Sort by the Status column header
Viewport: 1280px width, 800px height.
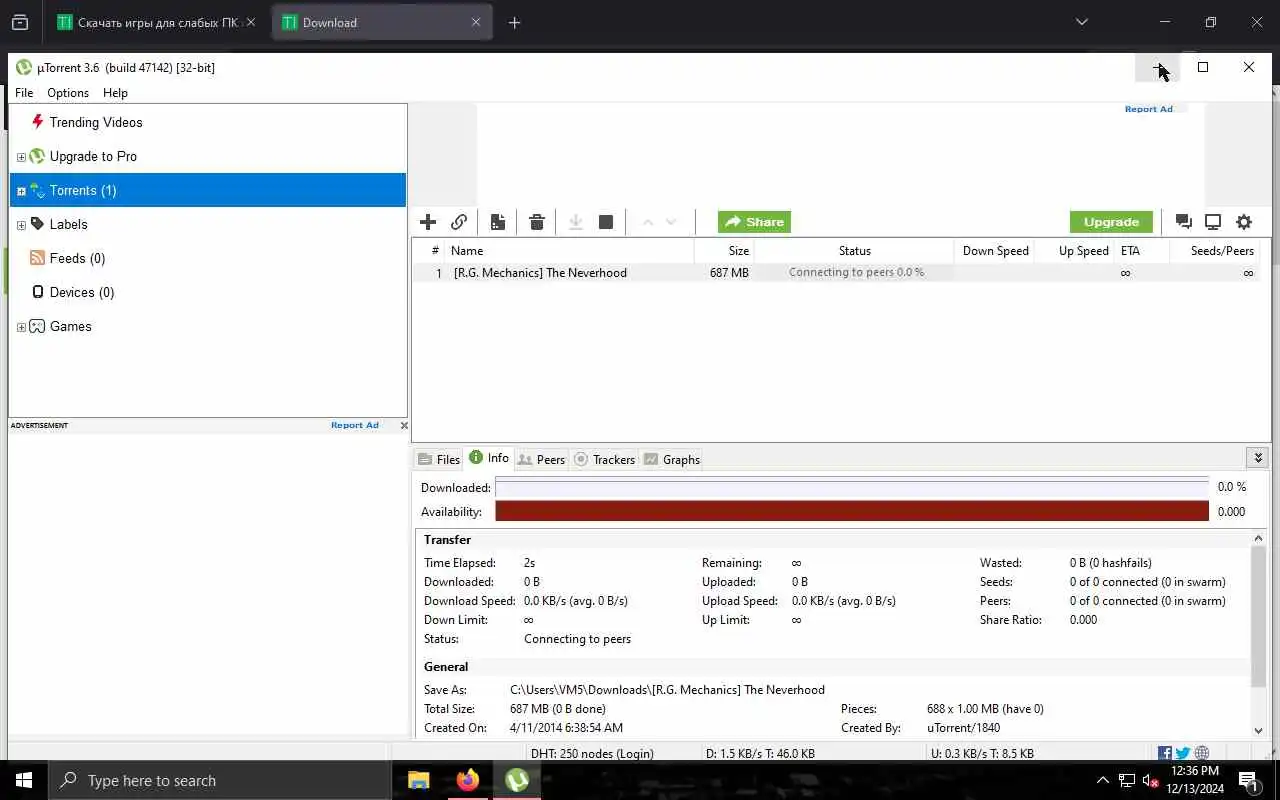[x=854, y=251]
